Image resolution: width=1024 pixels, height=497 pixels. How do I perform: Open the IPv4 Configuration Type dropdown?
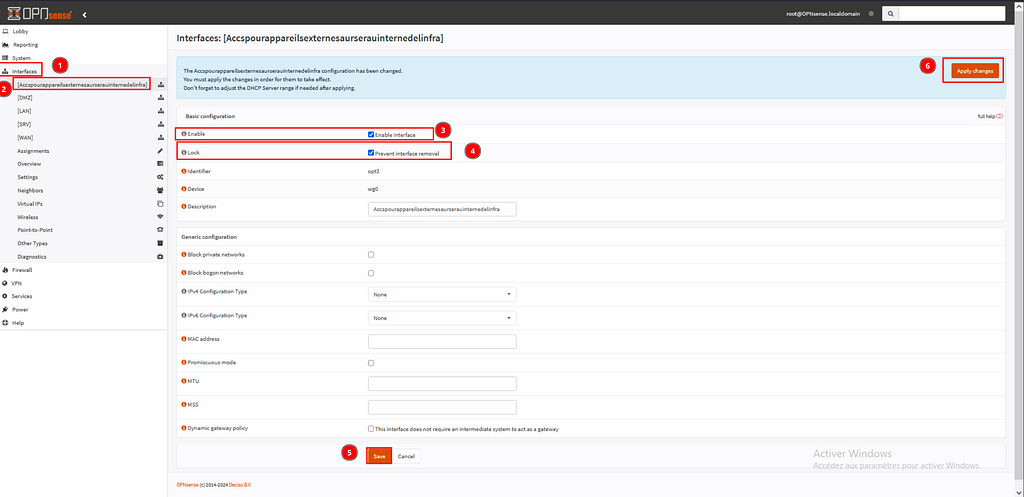(x=442, y=295)
